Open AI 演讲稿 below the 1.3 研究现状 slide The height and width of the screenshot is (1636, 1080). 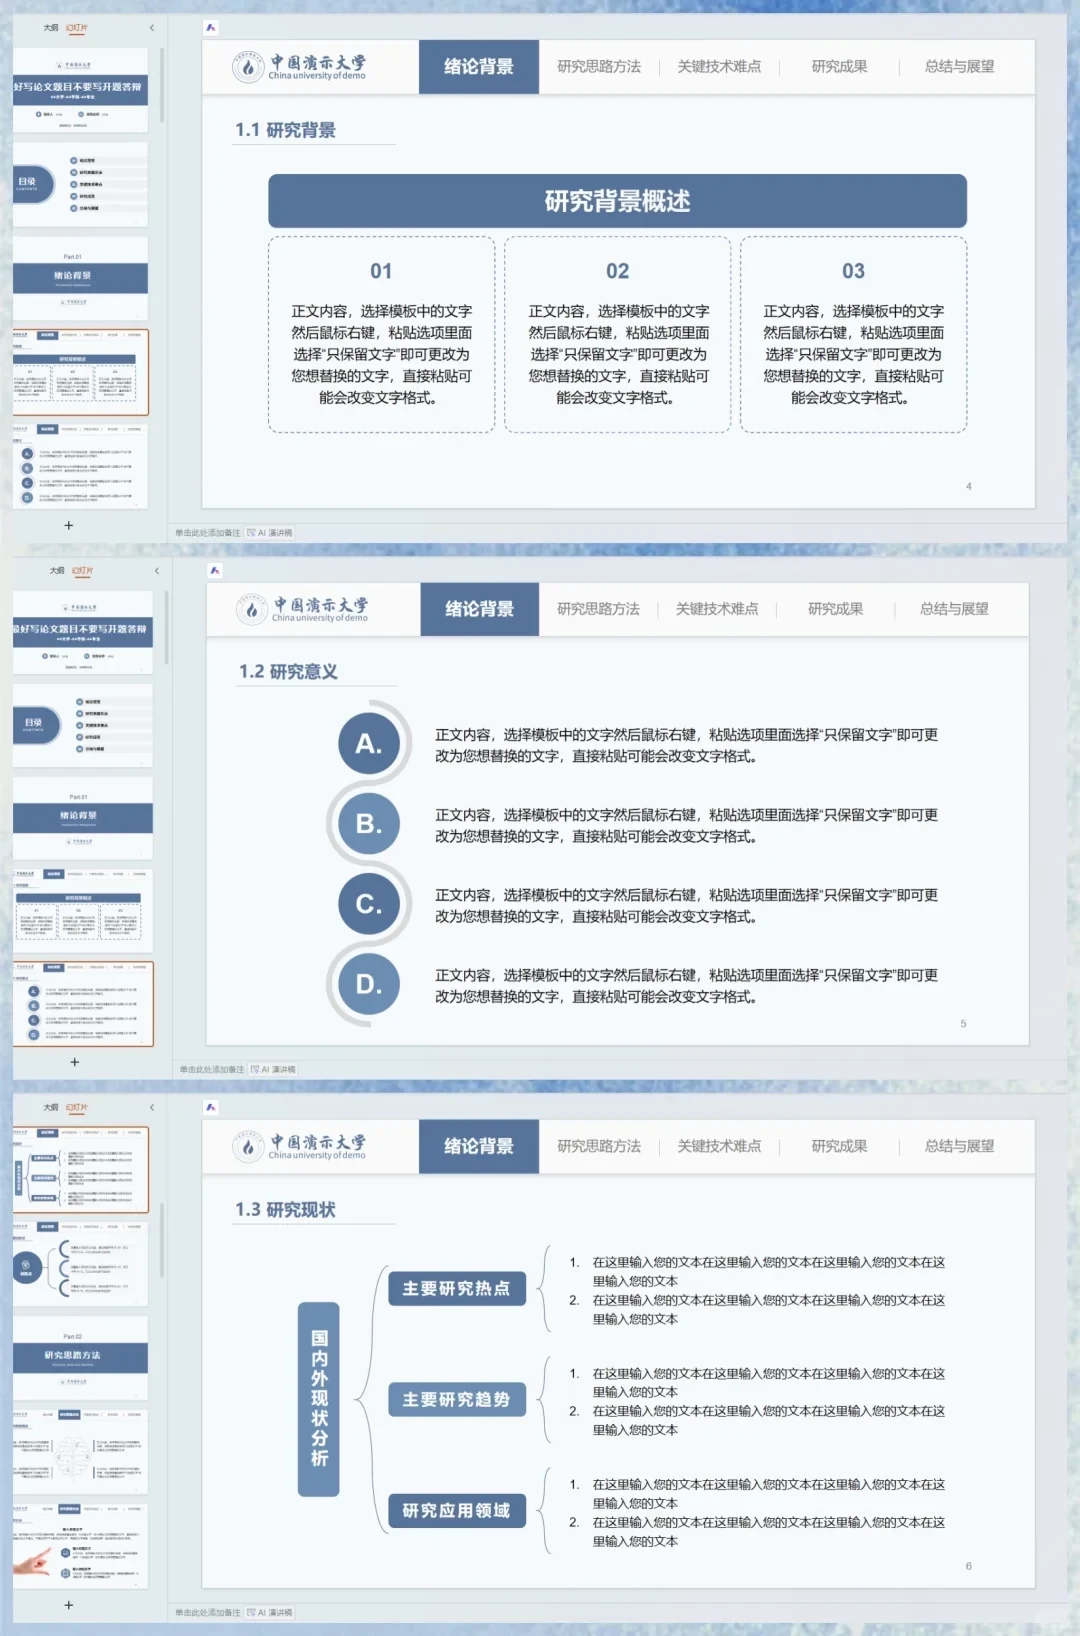pos(270,1613)
